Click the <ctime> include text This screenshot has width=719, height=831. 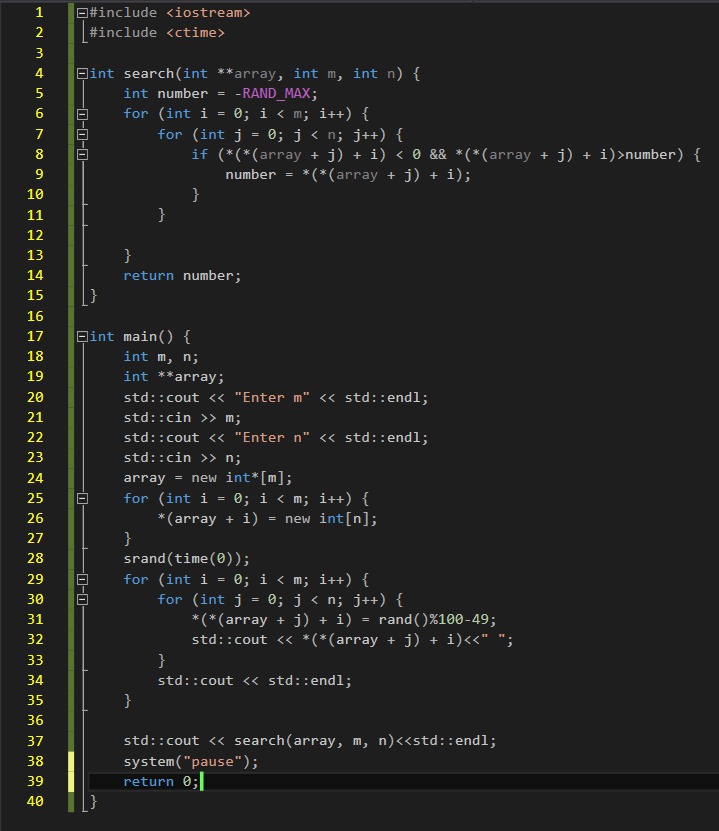[195, 33]
